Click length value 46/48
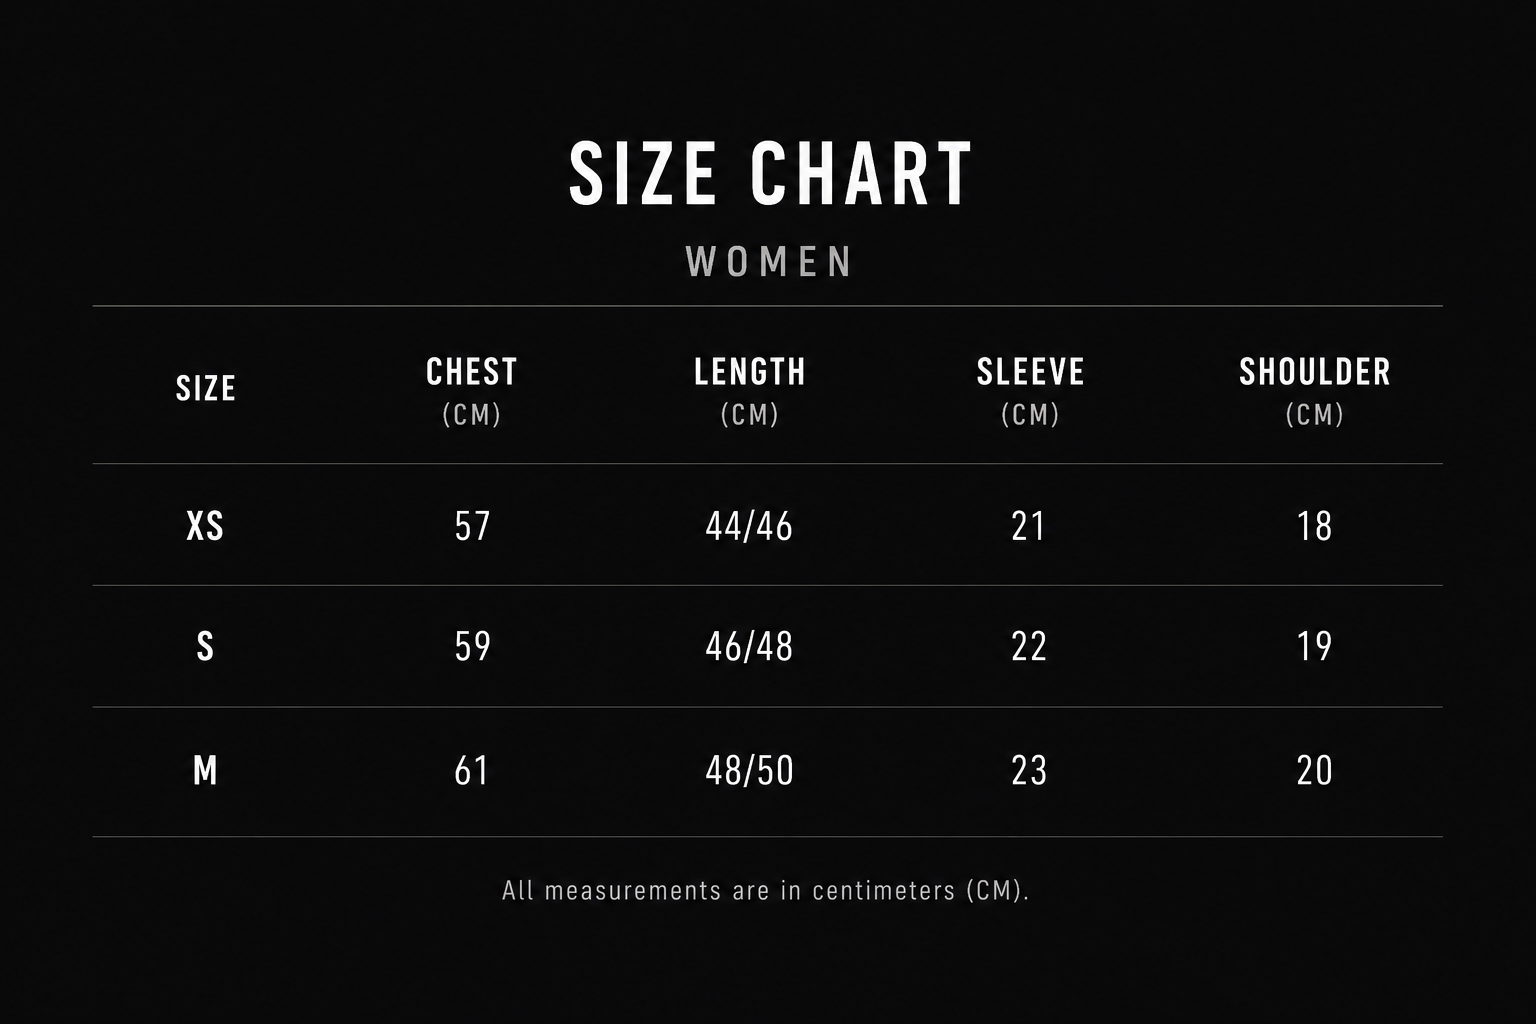1536x1024 pixels. coord(749,647)
